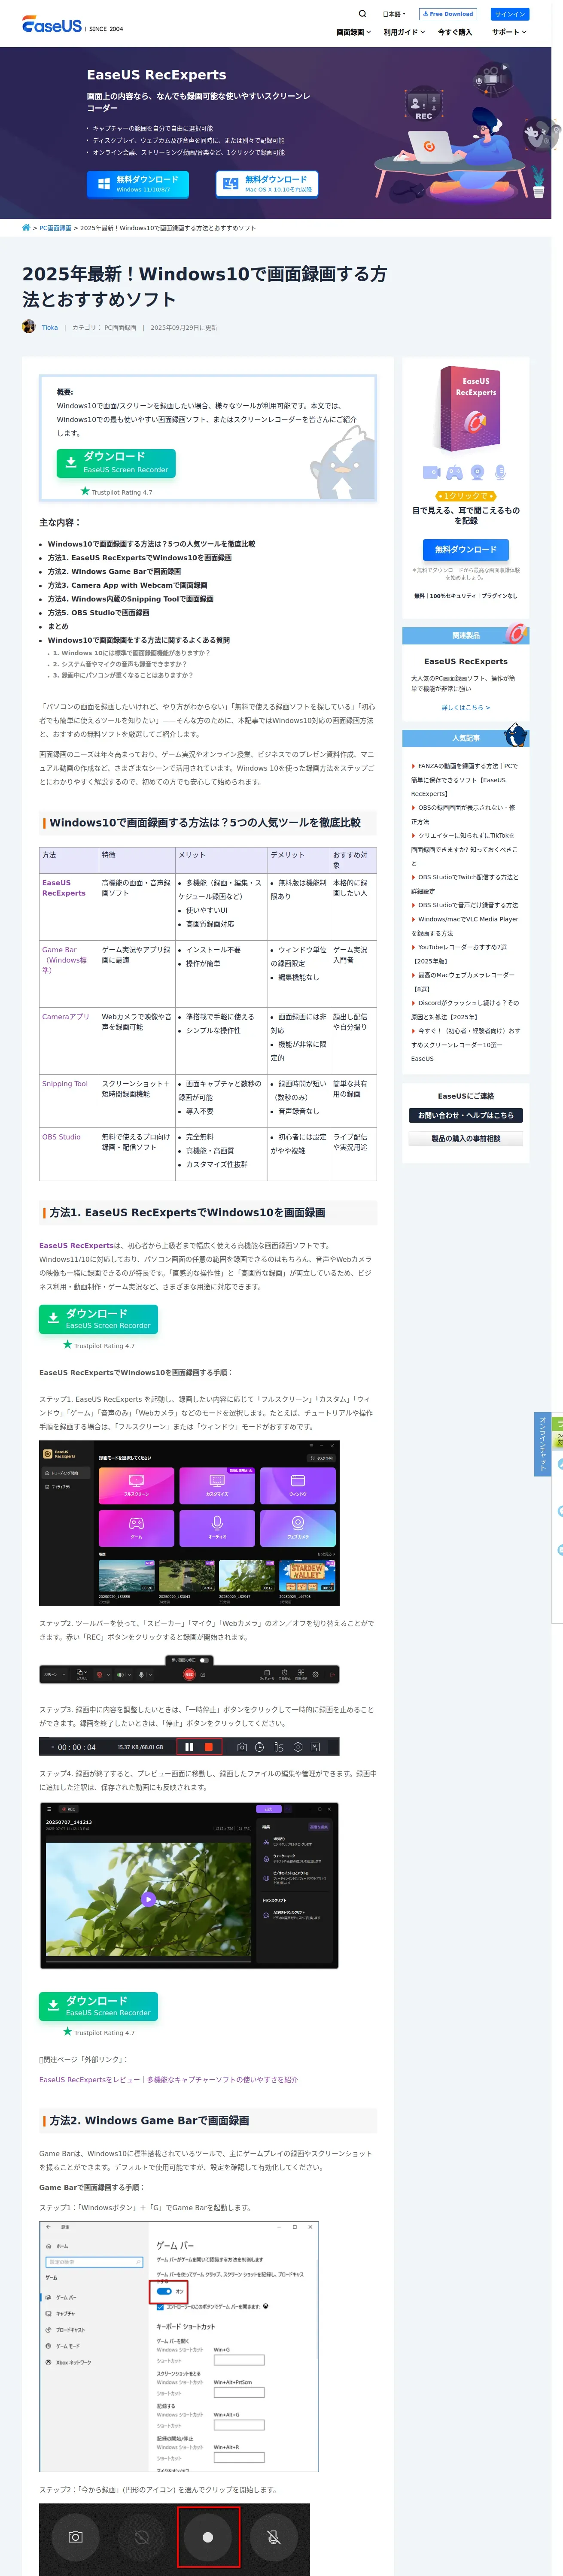Image resolution: width=563 pixels, height=2576 pixels.
Task: Open 最高のMacウェブカメラレコーダー article
Action: pos(464,981)
